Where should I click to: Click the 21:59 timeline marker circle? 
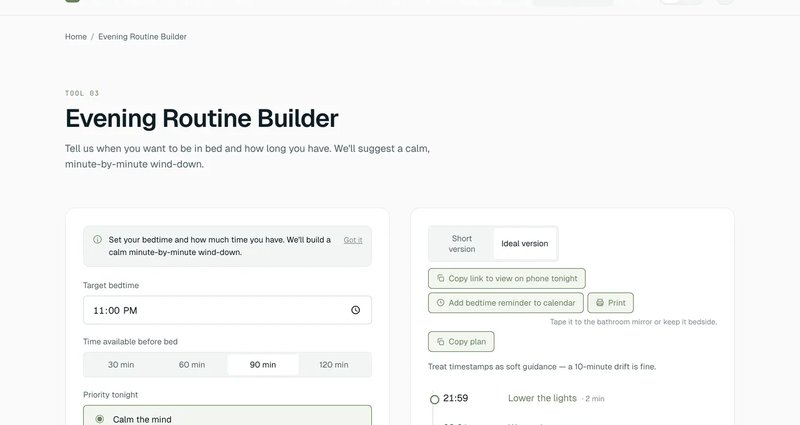click(x=434, y=399)
